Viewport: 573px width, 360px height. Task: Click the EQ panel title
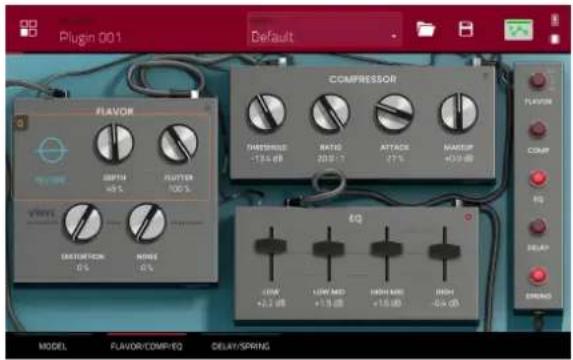pos(356,219)
